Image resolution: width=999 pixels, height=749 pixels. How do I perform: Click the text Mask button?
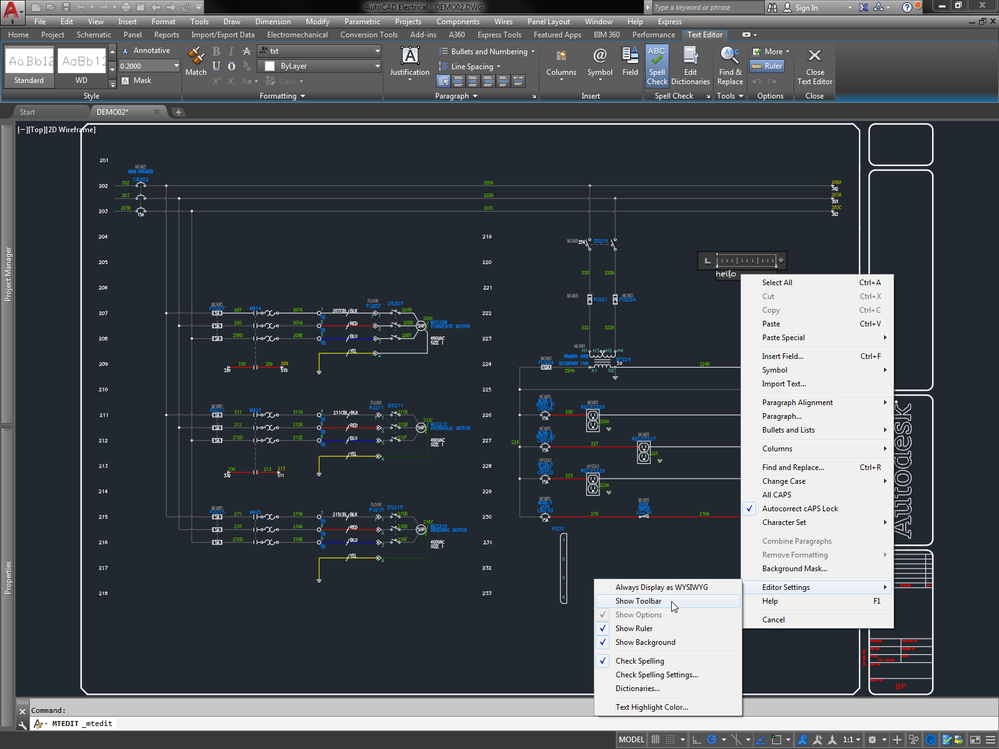136,80
